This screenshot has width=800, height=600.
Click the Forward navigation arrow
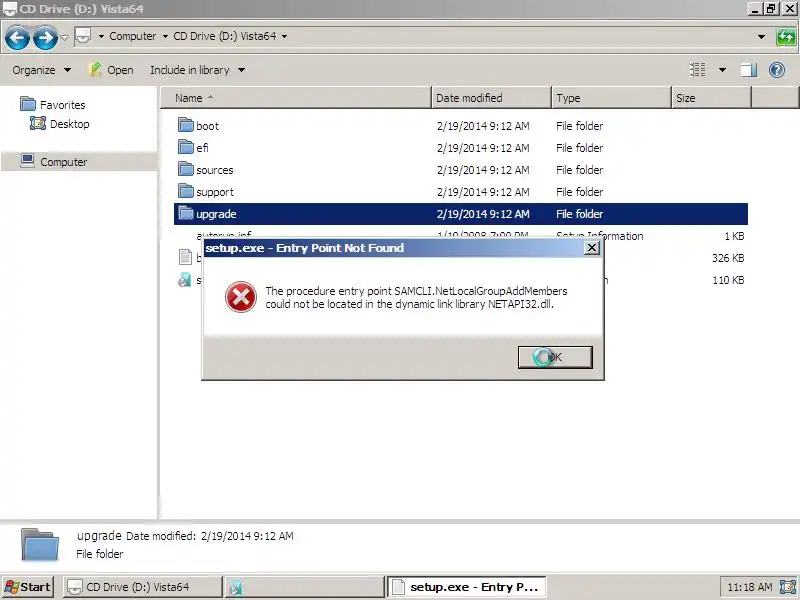45,37
